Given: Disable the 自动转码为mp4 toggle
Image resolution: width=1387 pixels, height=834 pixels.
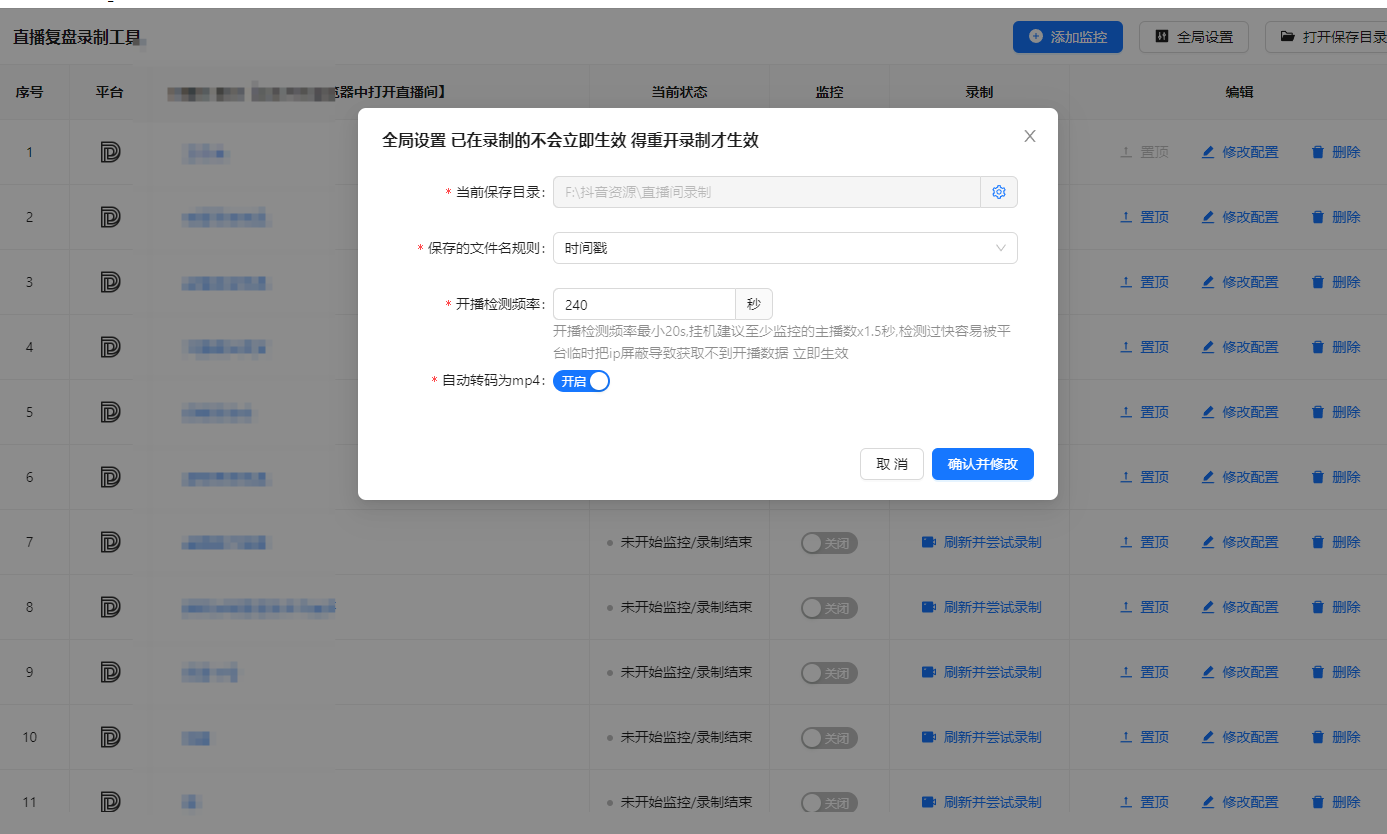Looking at the screenshot, I should pos(581,381).
